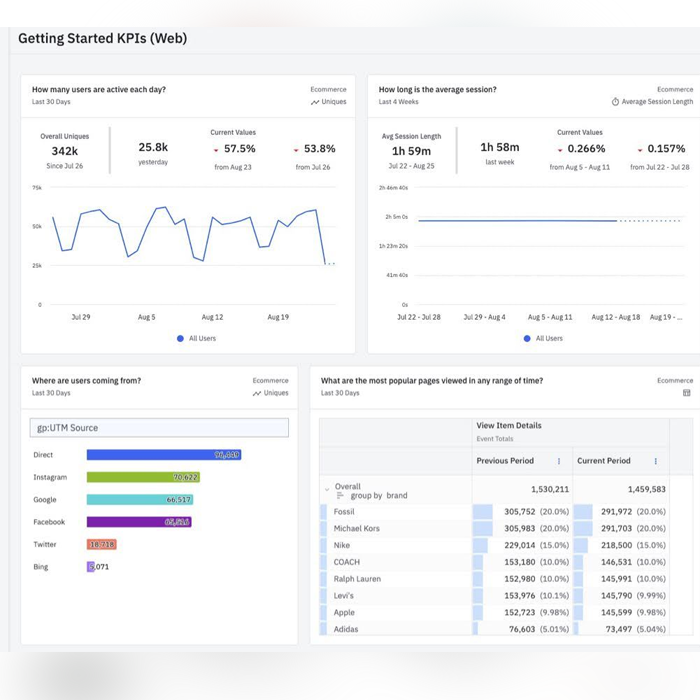700x700 pixels.
Task: Open 'How many users are active each day?' chart
Action: [99, 89]
